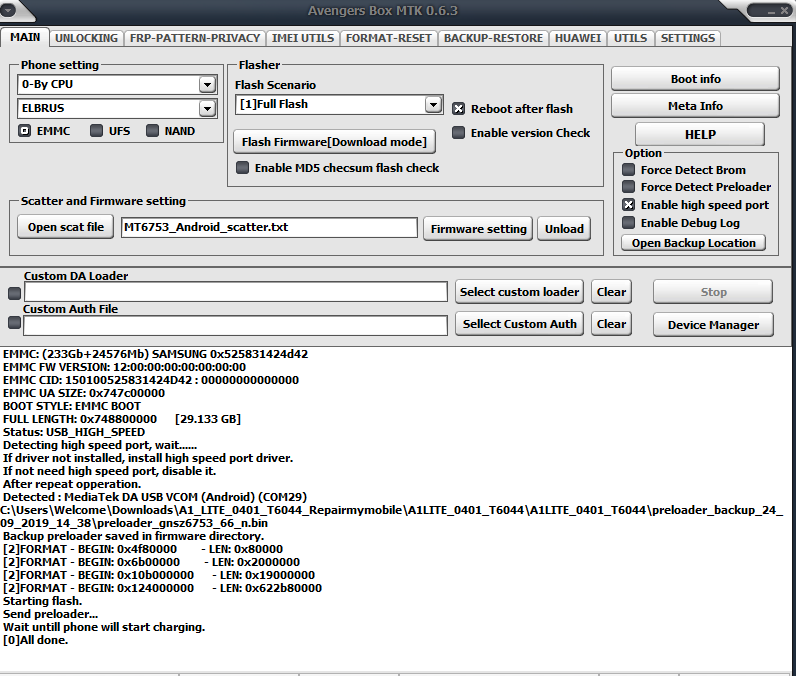The width and height of the screenshot is (796, 676).
Task: Click Open scat file button
Action: tap(65, 227)
